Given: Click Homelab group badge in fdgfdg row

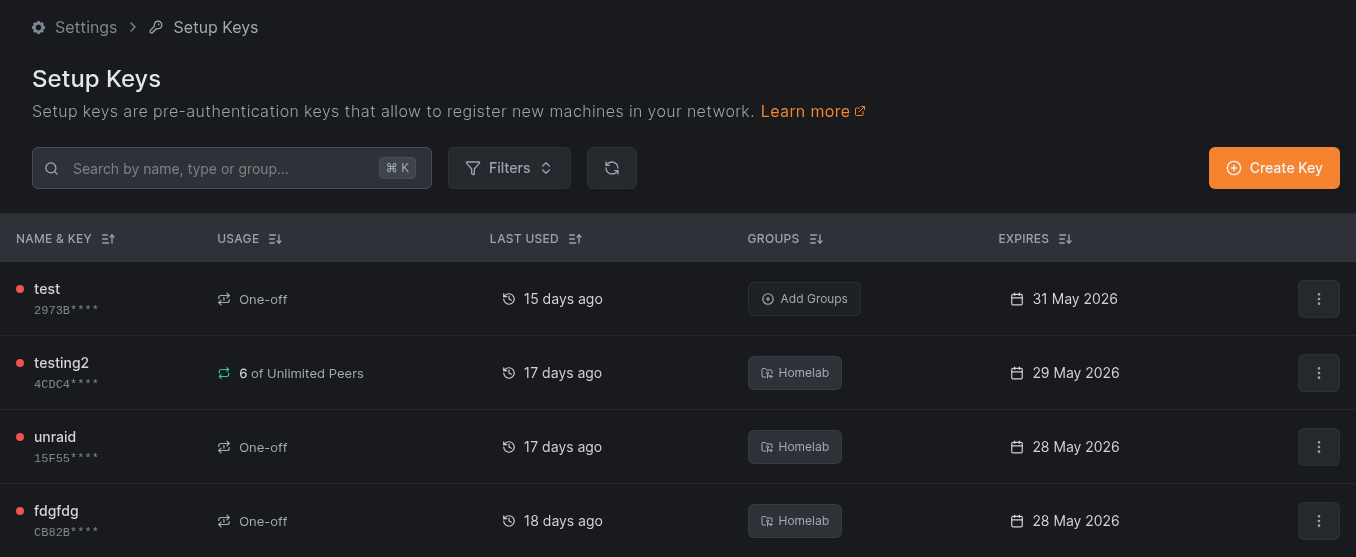Looking at the screenshot, I should click(795, 521).
